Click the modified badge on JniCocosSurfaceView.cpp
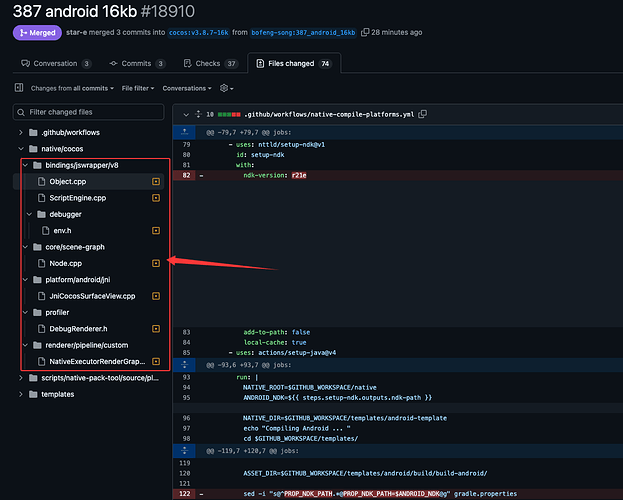 pos(156,296)
